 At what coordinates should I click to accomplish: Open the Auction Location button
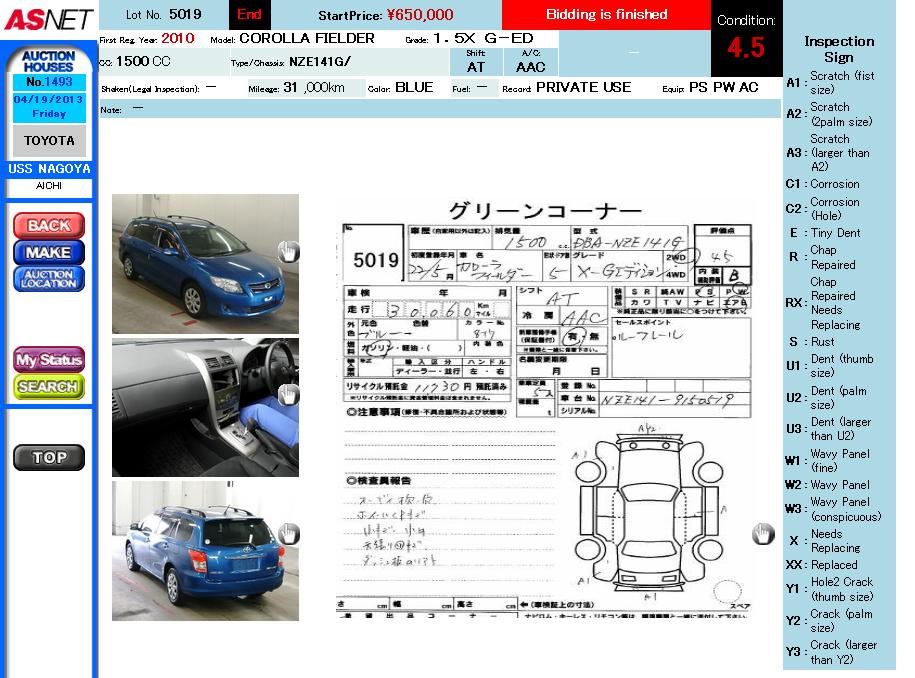tap(48, 279)
